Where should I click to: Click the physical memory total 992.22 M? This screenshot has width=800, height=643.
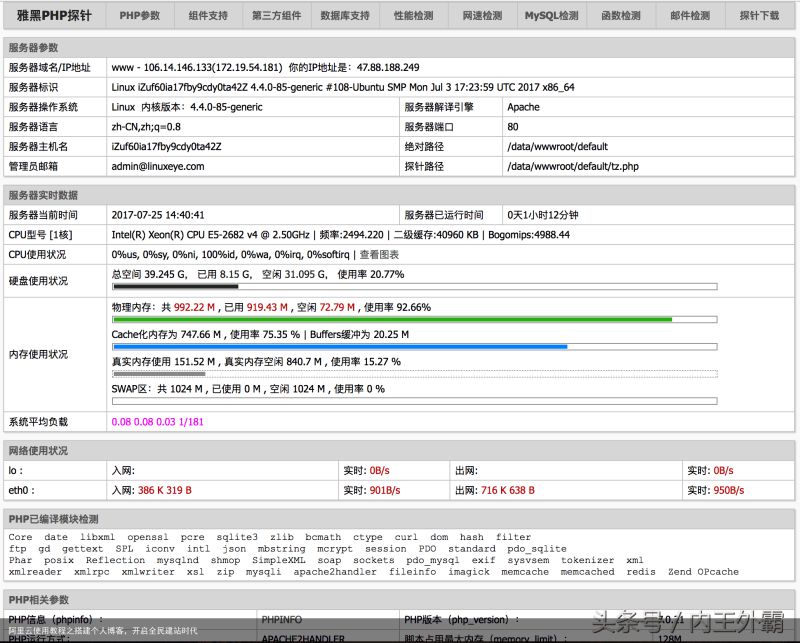(x=194, y=307)
